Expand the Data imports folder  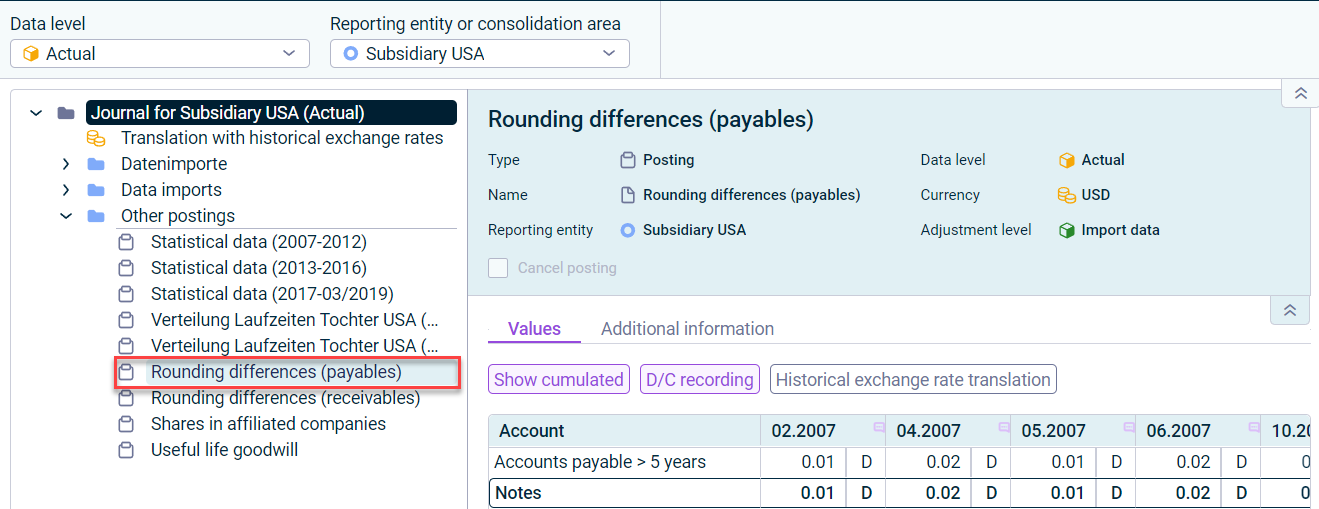pos(66,190)
